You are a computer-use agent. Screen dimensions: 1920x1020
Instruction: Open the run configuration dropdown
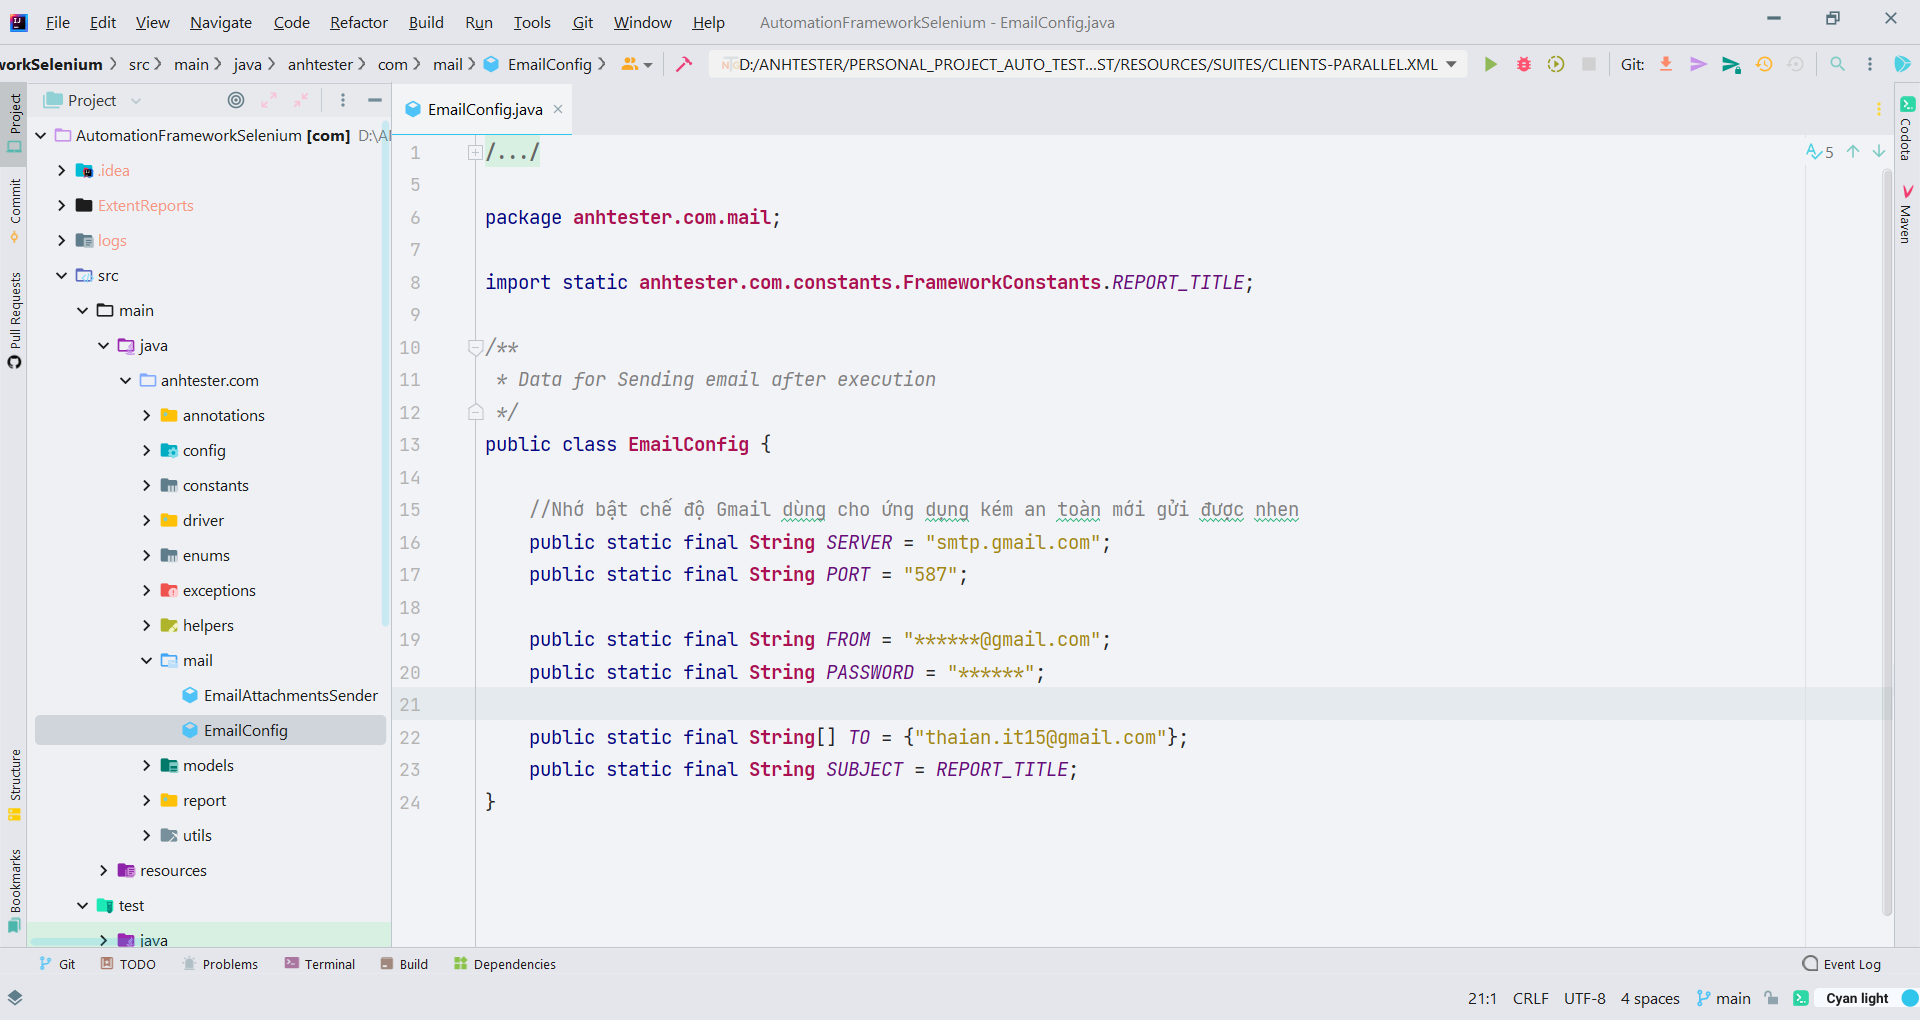click(1088, 64)
